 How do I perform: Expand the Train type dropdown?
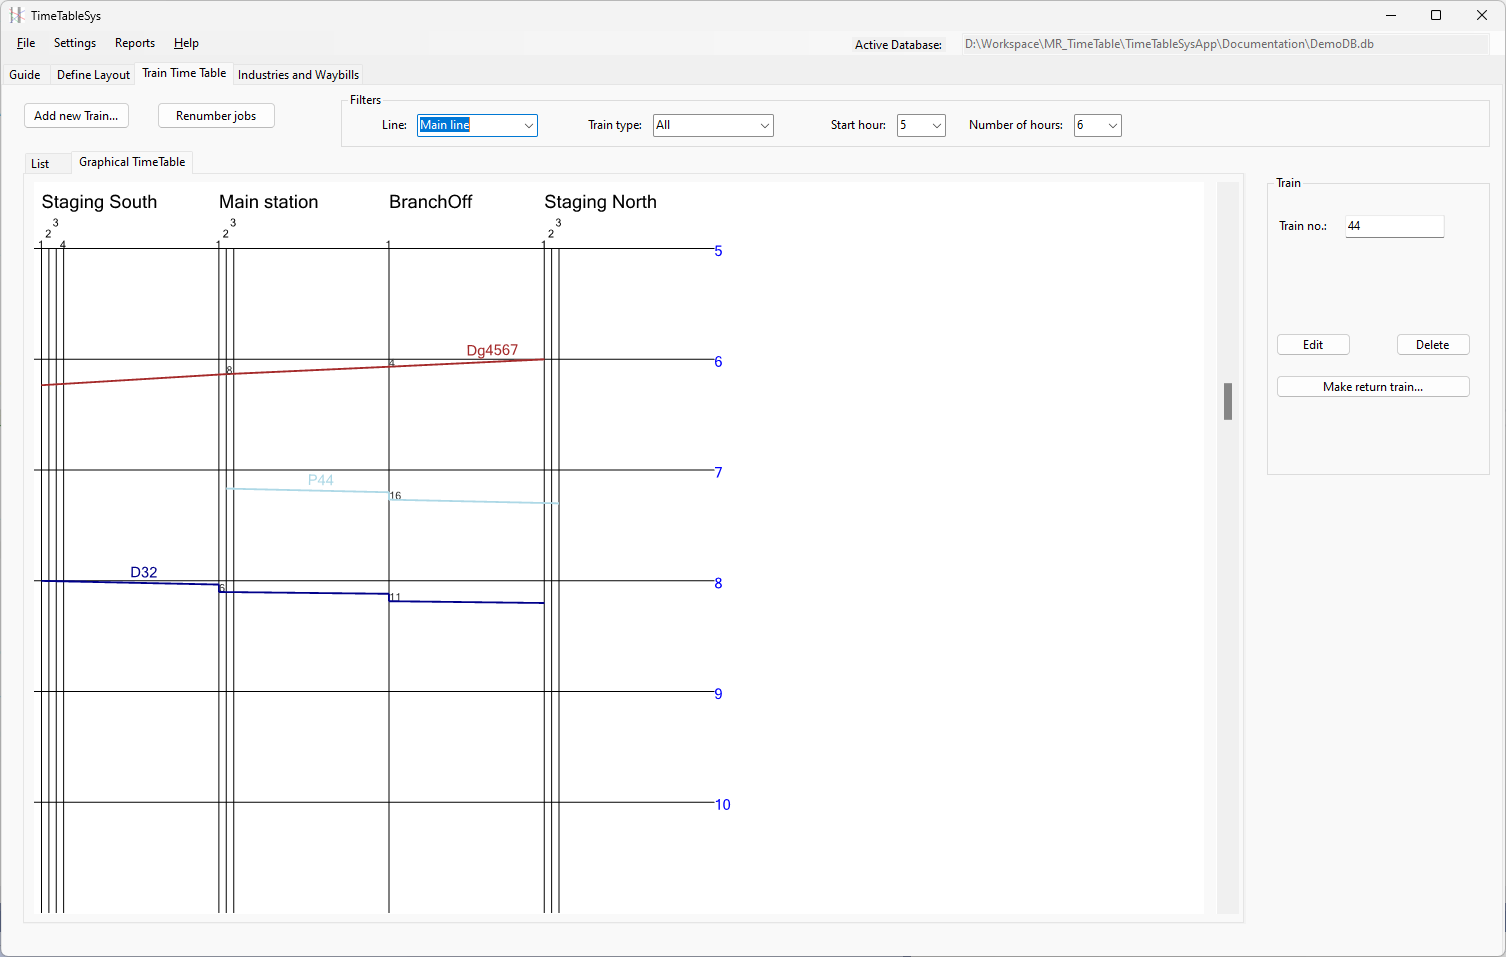(713, 125)
